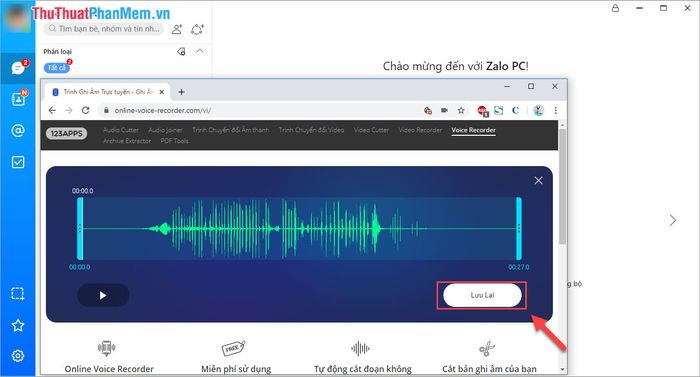Open Voice Recorder menu item
The image size is (700, 377).
click(473, 130)
